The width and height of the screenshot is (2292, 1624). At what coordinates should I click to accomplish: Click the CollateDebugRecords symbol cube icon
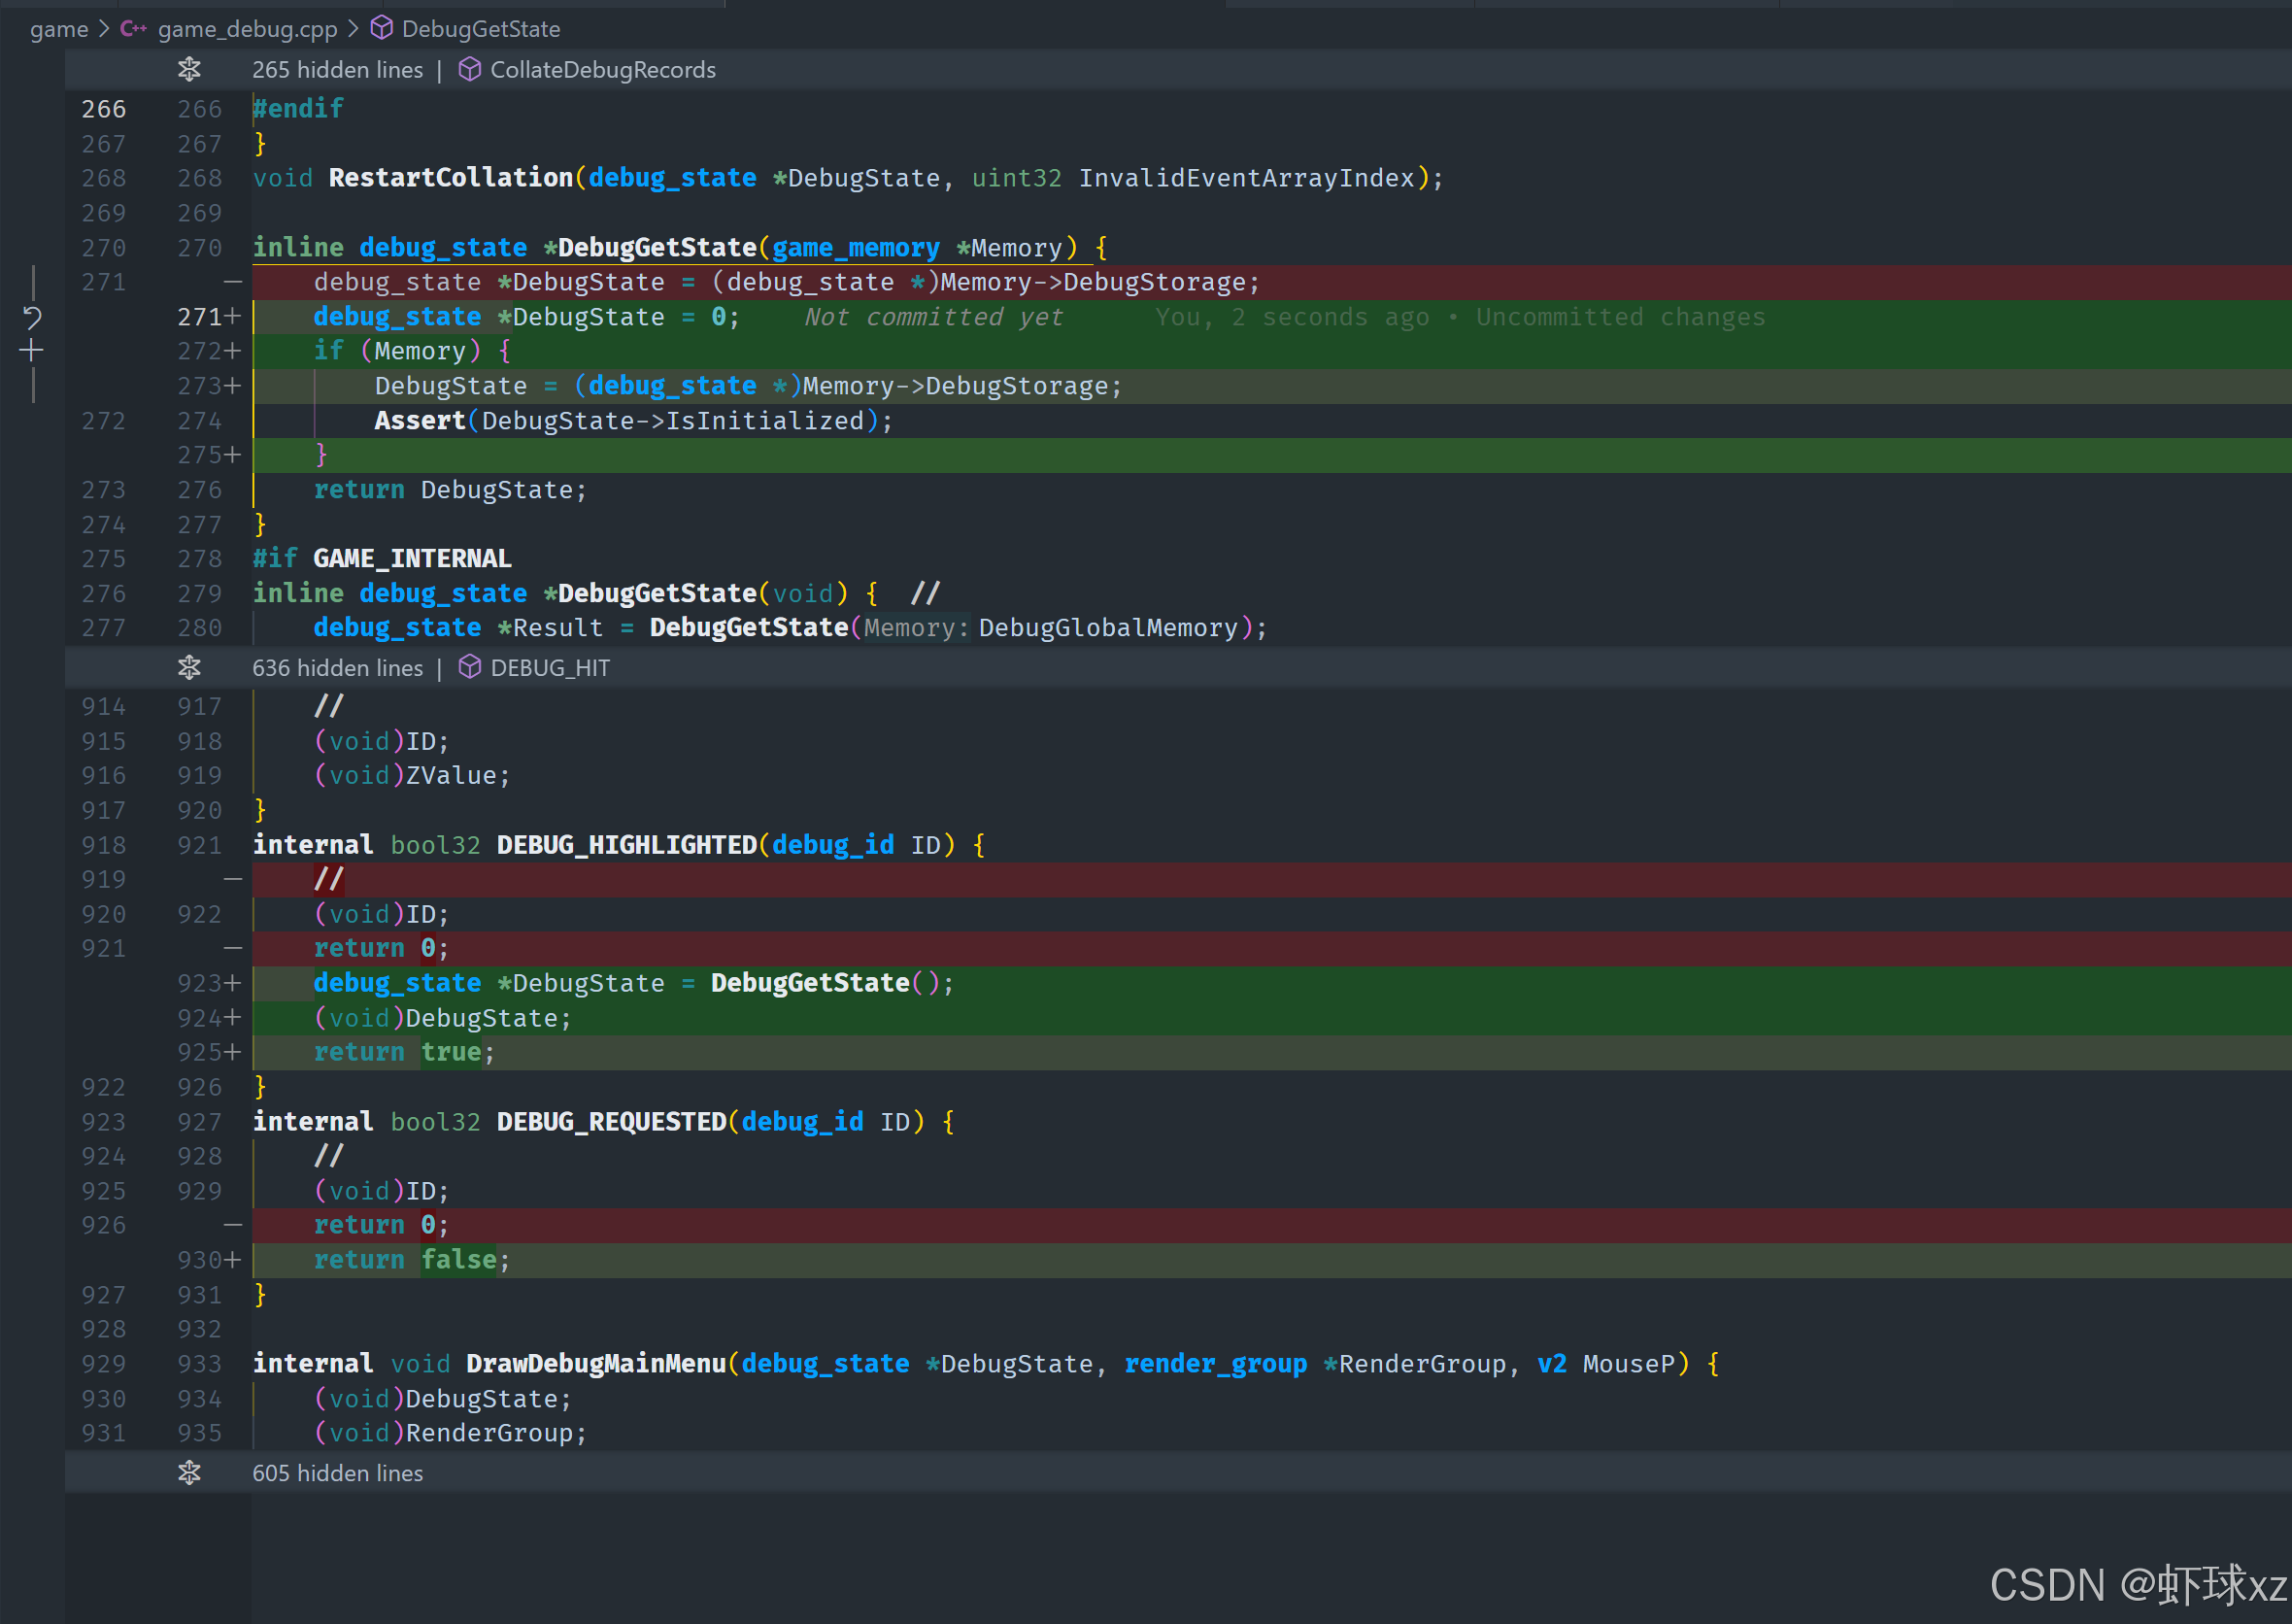tap(469, 70)
